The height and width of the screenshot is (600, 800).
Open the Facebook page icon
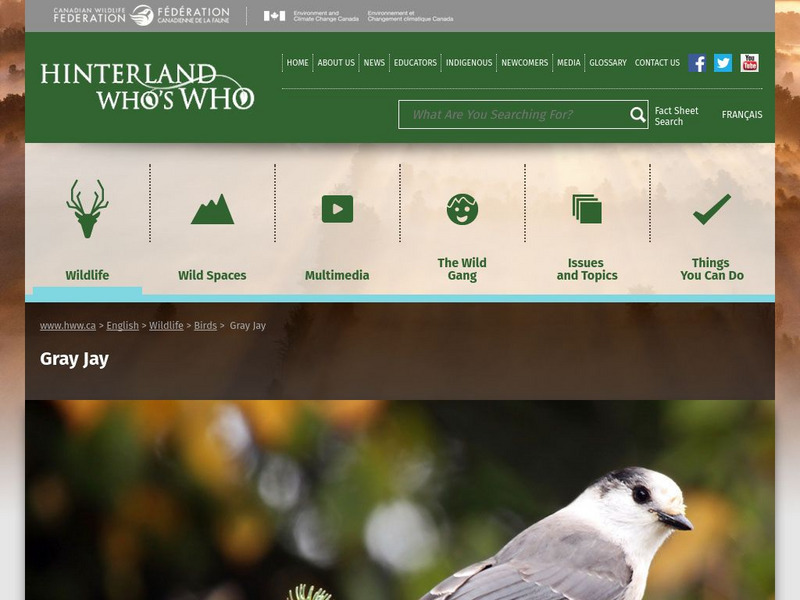point(697,63)
